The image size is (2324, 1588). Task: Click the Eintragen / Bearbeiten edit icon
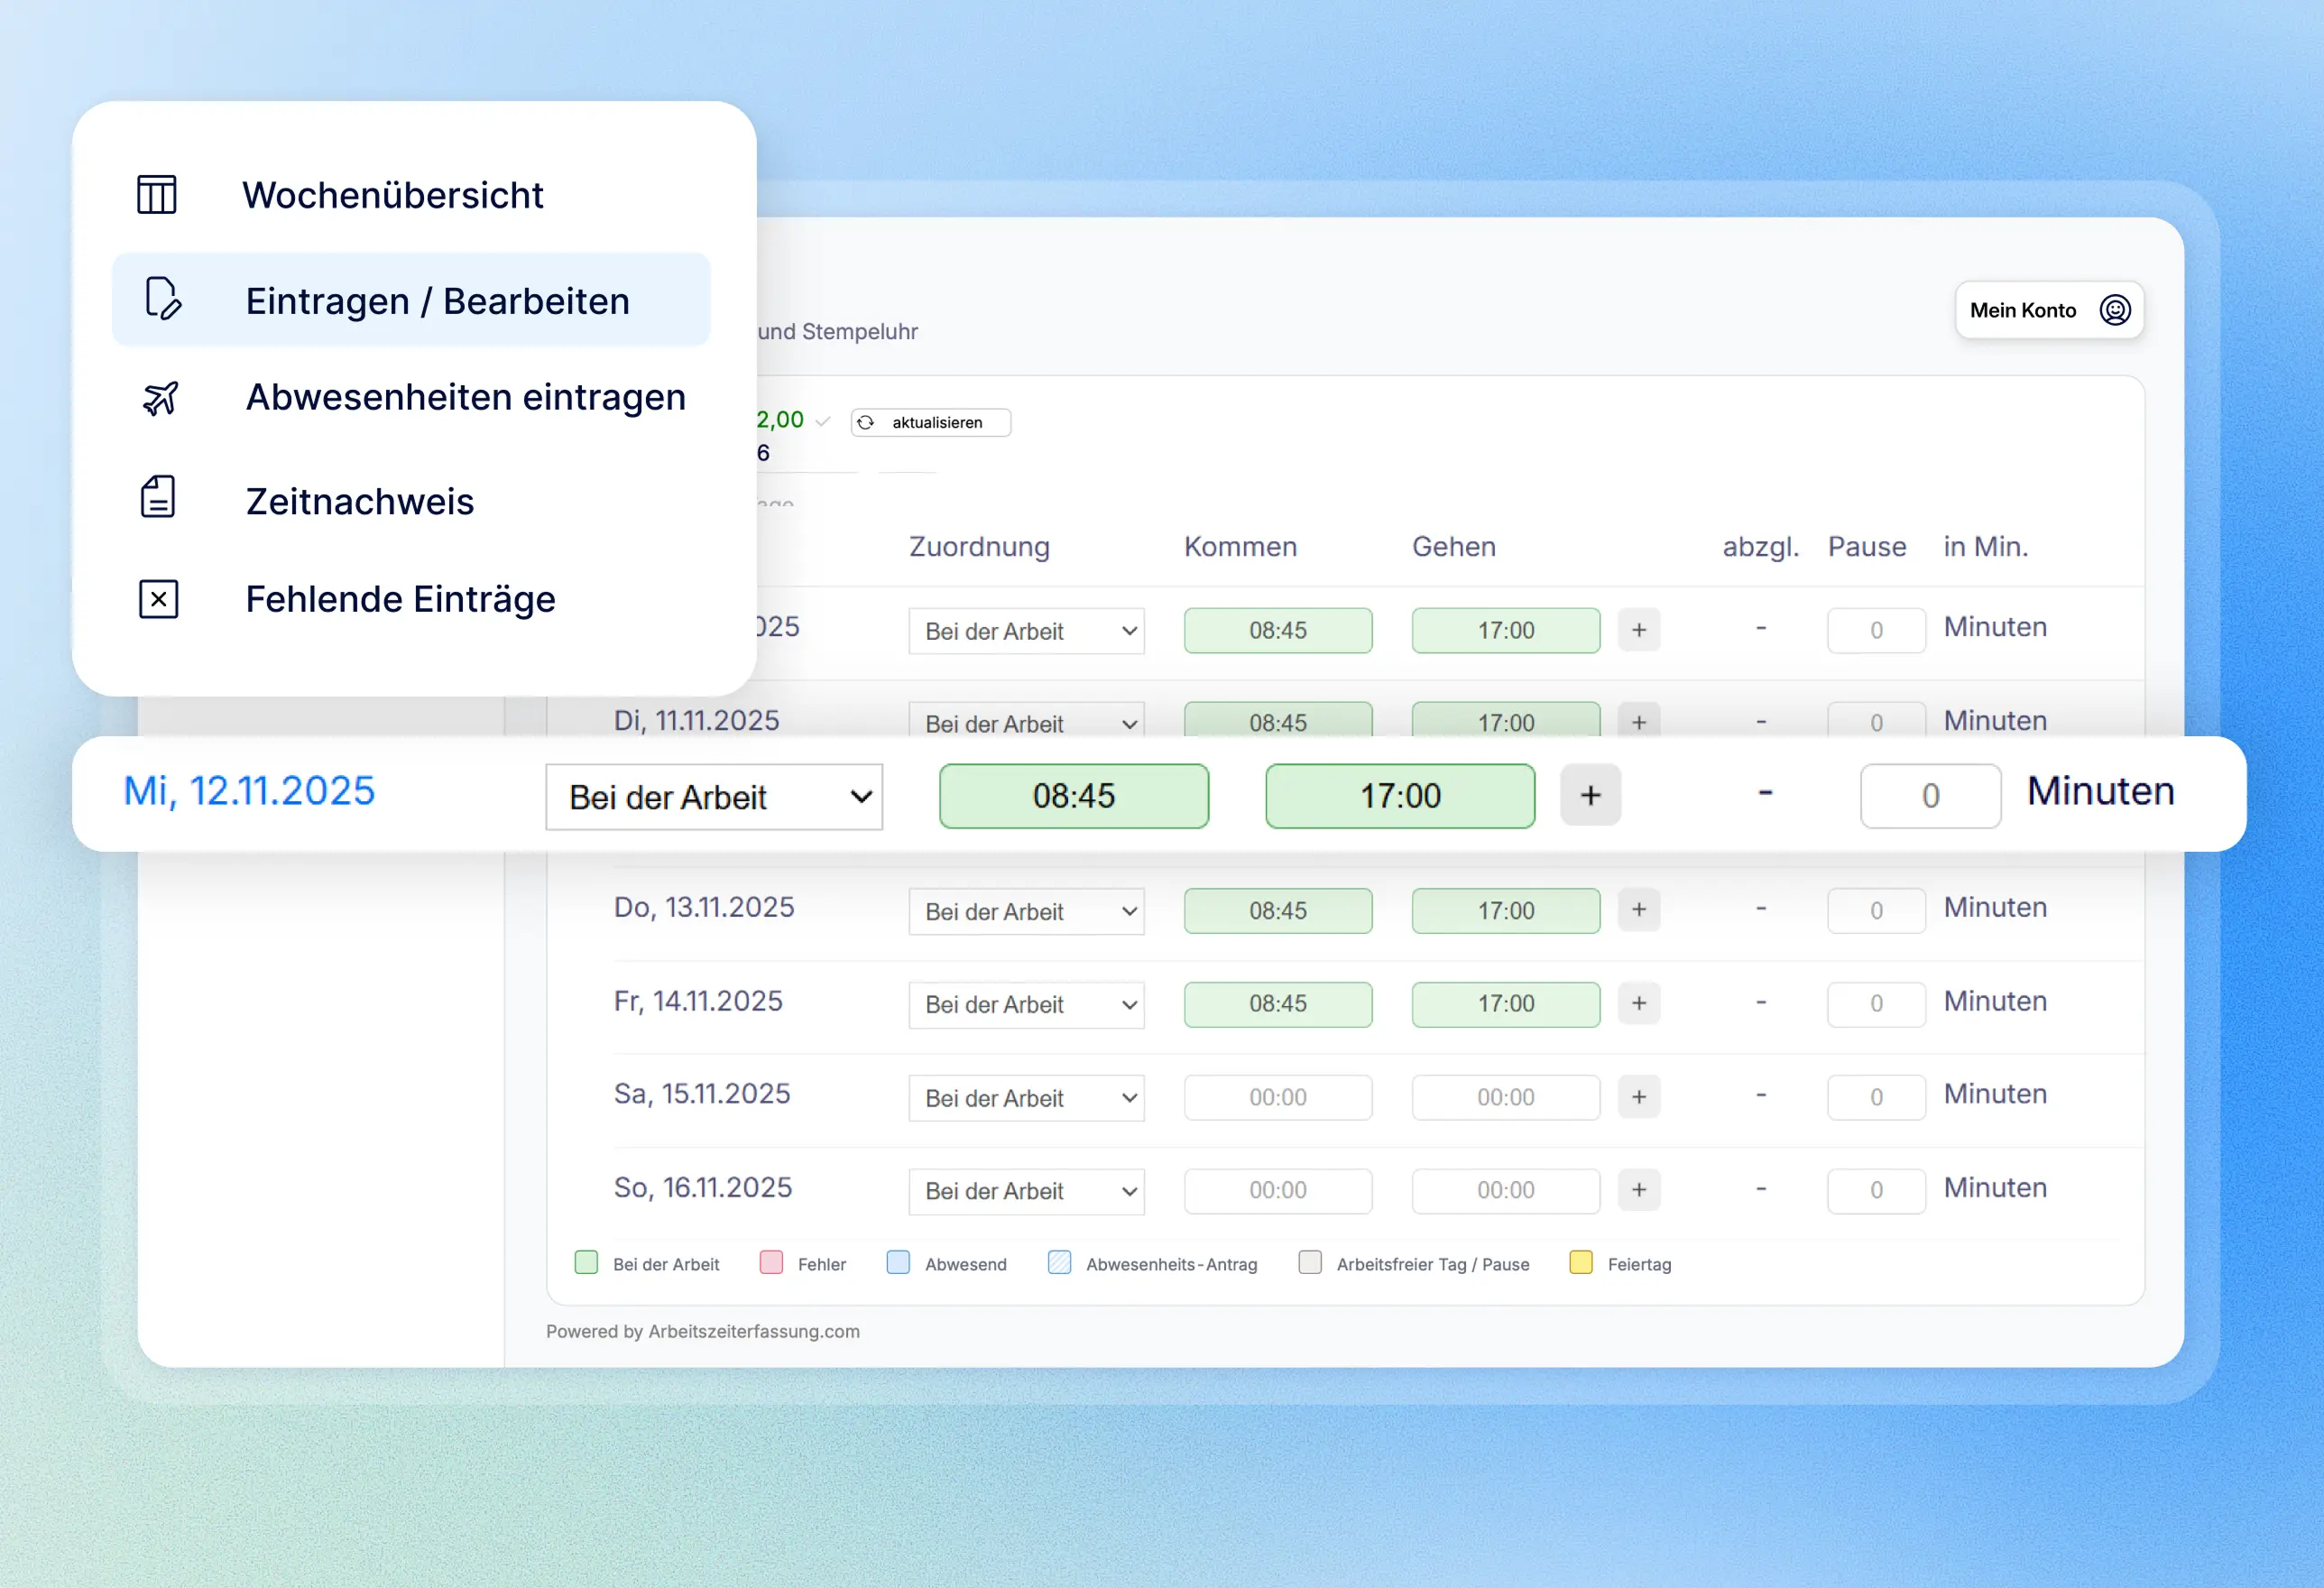162,298
